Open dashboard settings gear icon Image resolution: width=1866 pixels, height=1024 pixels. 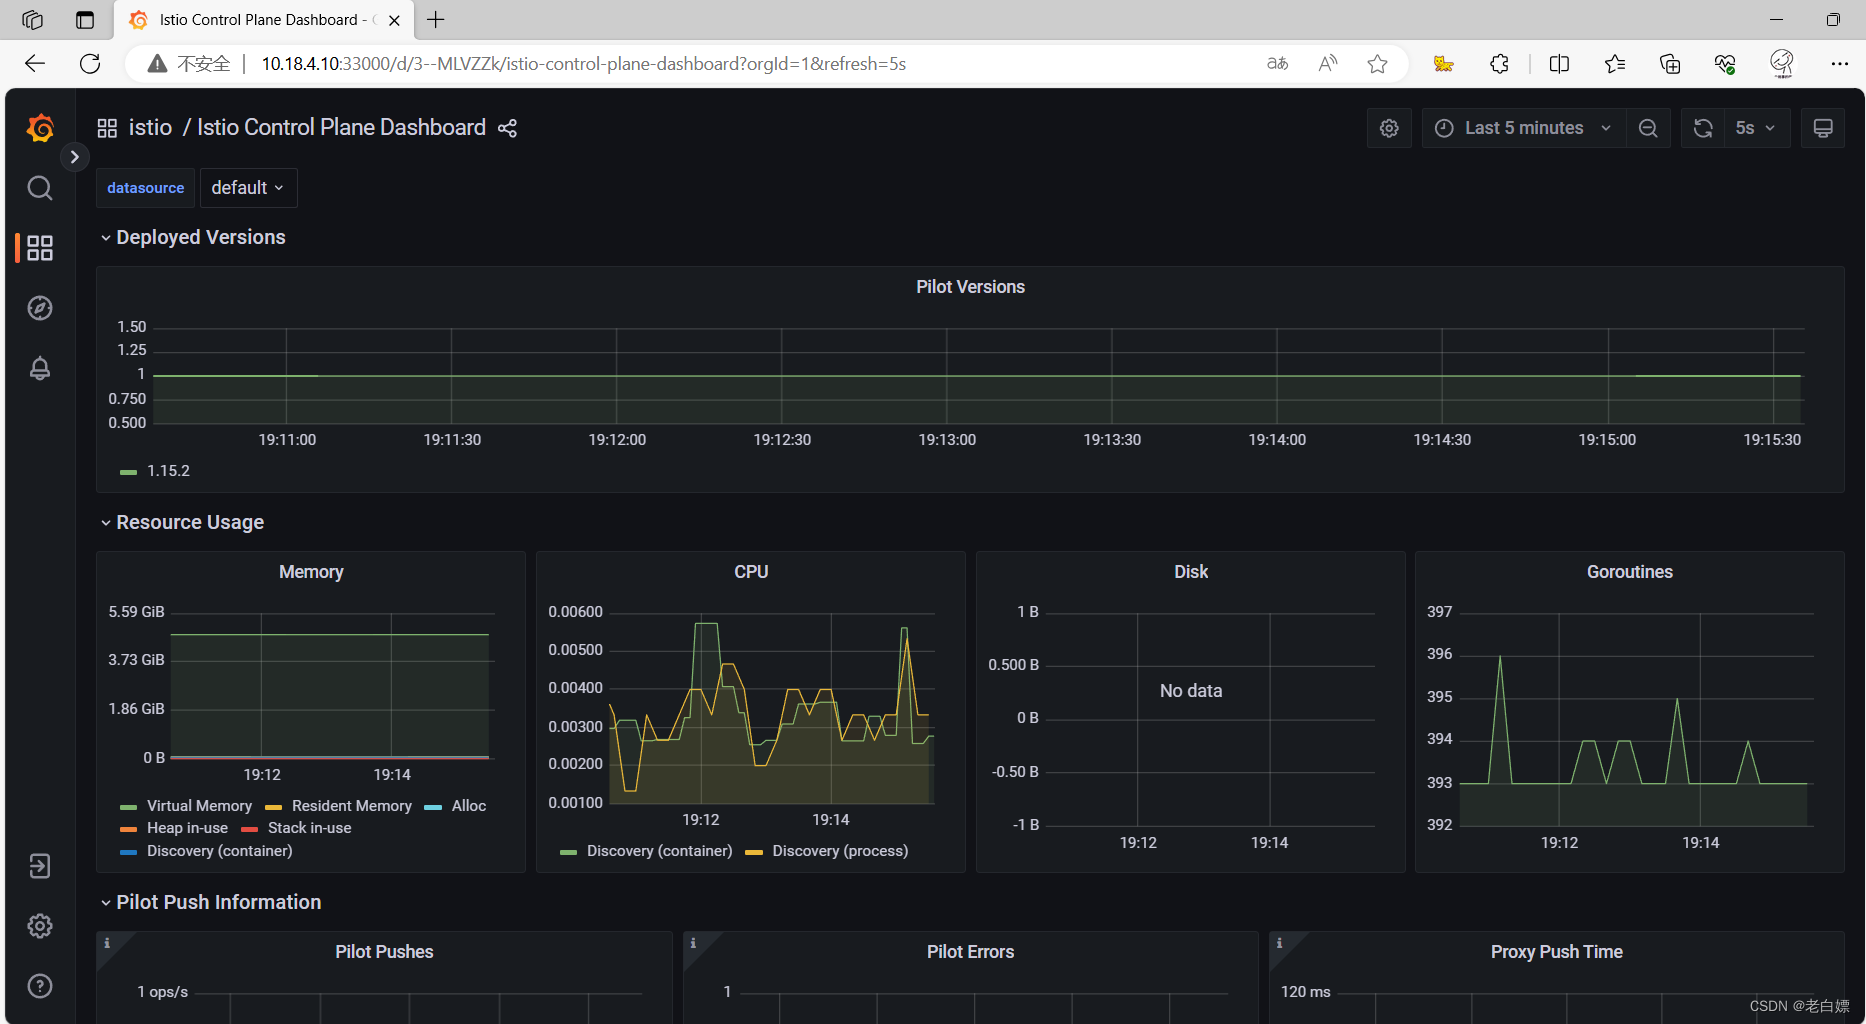pos(1389,128)
